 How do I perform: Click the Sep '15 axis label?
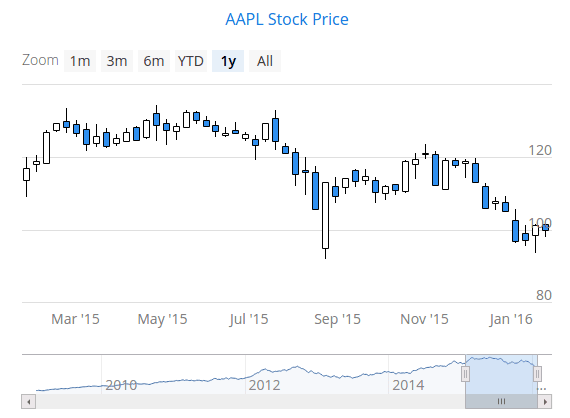click(x=337, y=319)
